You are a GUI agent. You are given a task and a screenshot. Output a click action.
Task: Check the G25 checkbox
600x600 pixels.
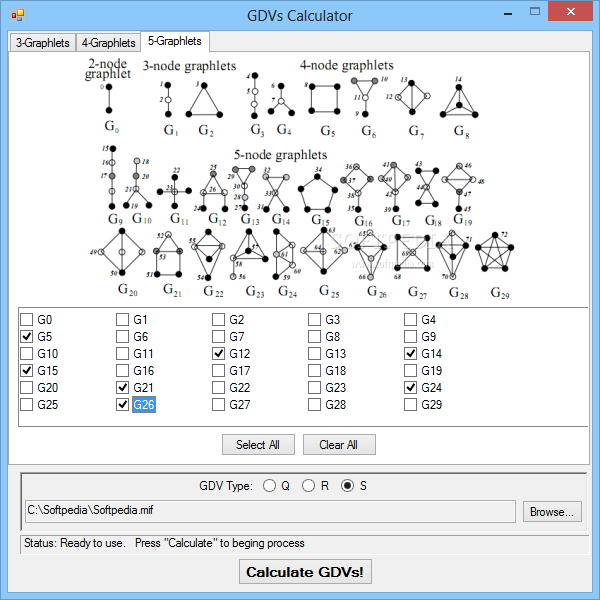(x=27, y=404)
